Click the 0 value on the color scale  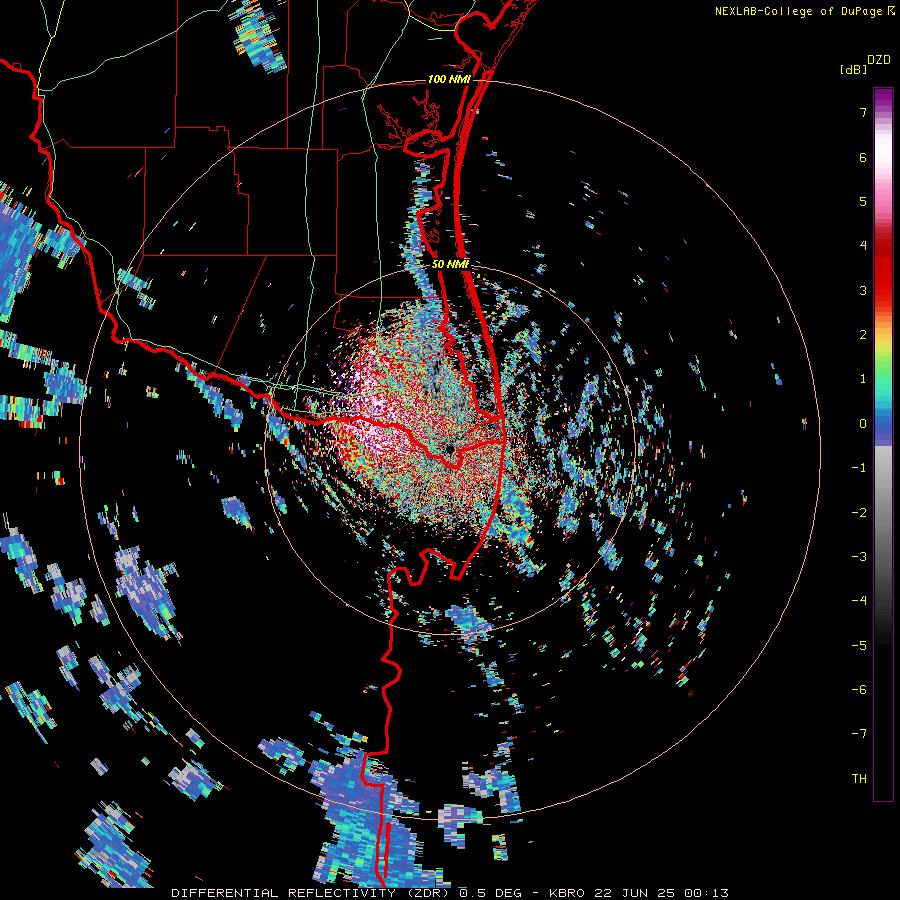tap(863, 424)
